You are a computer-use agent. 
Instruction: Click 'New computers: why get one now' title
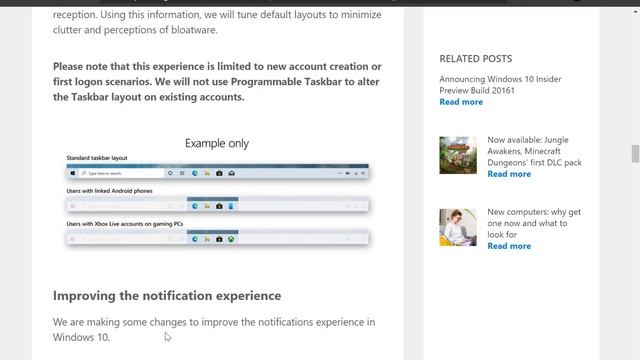pos(534,223)
